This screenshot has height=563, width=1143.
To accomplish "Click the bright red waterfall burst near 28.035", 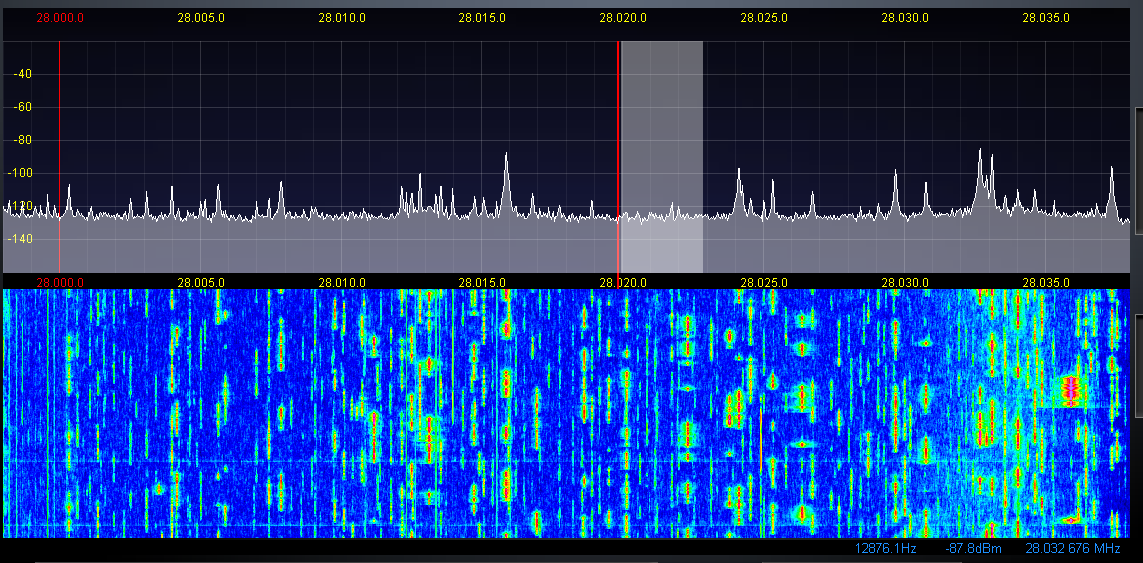I will pos(1069,389).
